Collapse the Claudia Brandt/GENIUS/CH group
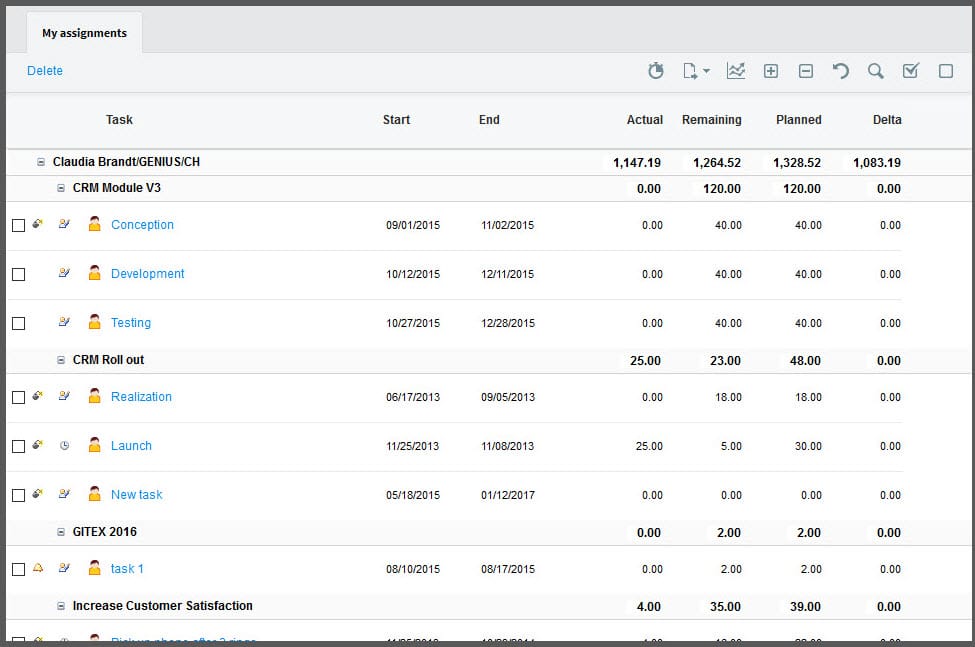This screenshot has height=647, width=975. coord(41,162)
